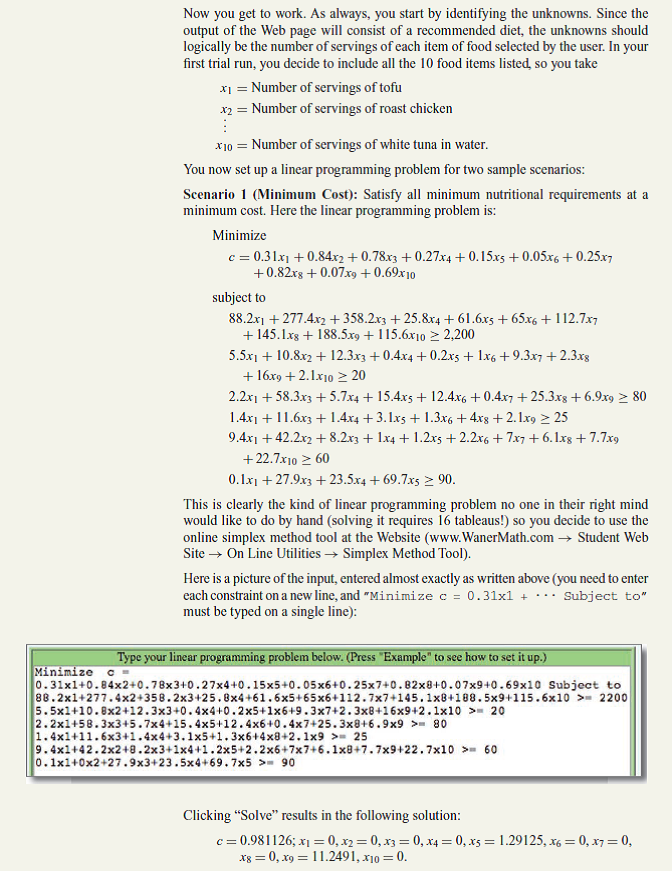Click printed constraint '0.1x1 + 27.9x3 + 23.5x4 + 69.7x5 ≥ 90.'
Viewport: 672px width, 871px height.
(x=342, y=480)
